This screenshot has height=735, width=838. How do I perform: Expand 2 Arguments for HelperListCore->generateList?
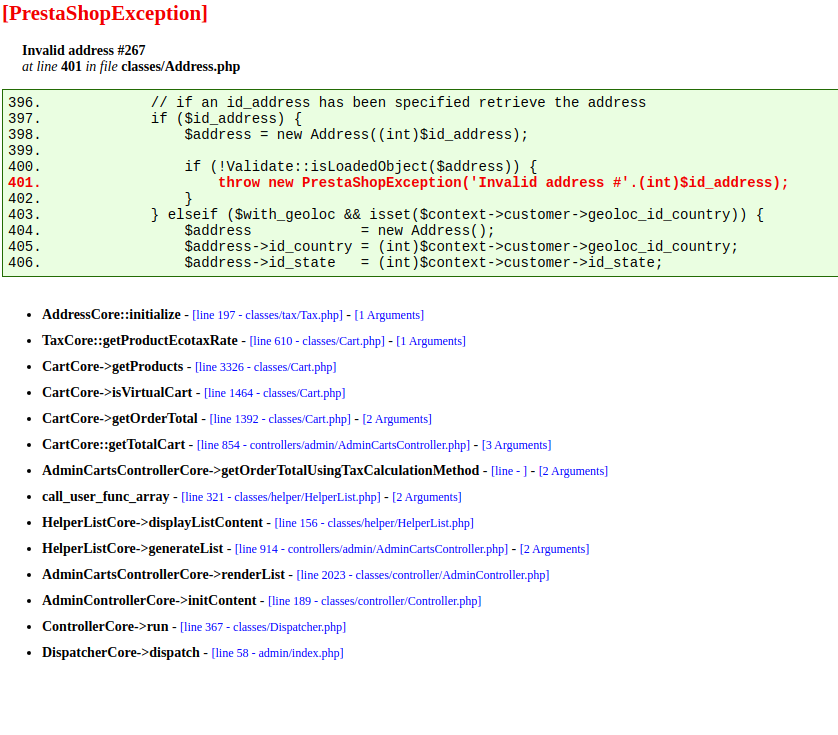pyautogui.click(x=555, y=550)
